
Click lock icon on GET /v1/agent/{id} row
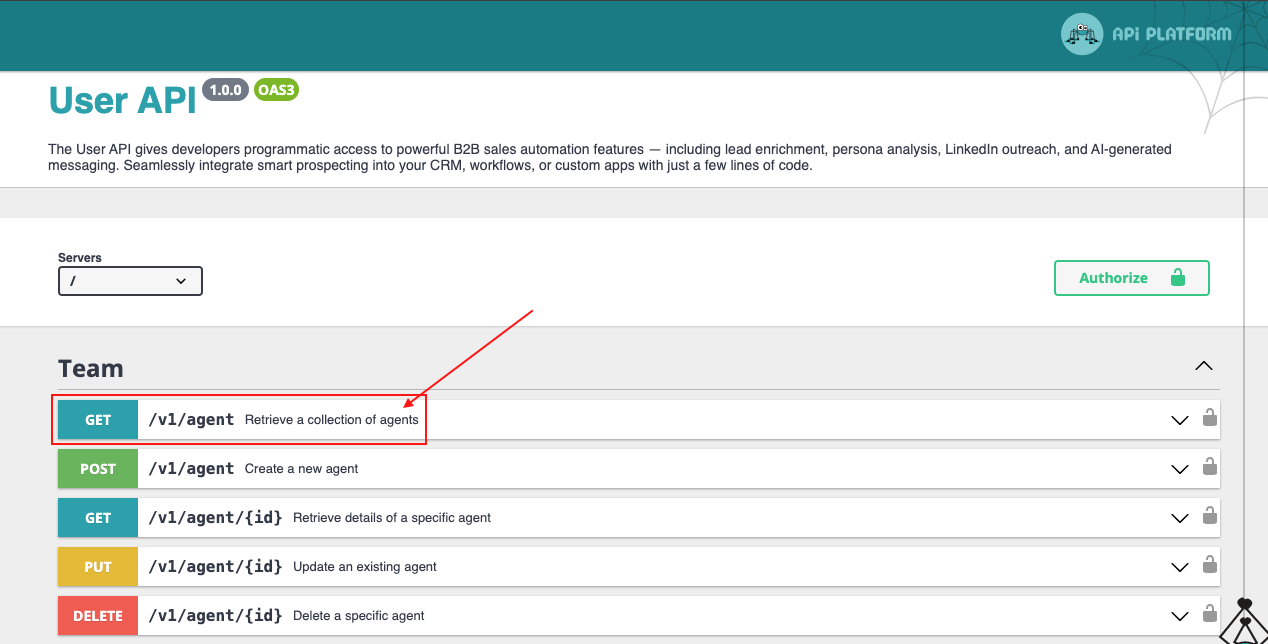click(x=1209, y=516)
